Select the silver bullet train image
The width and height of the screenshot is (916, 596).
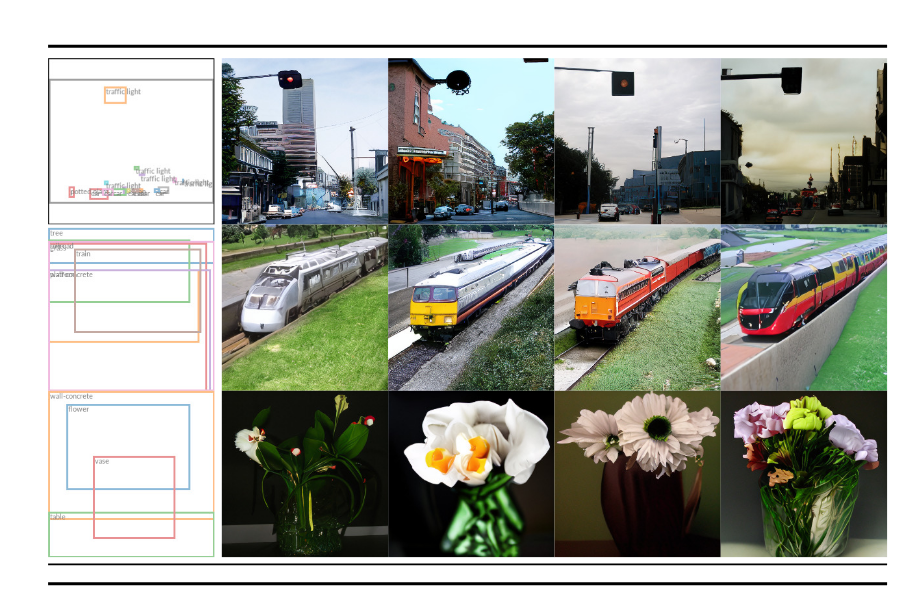point(305,307)
